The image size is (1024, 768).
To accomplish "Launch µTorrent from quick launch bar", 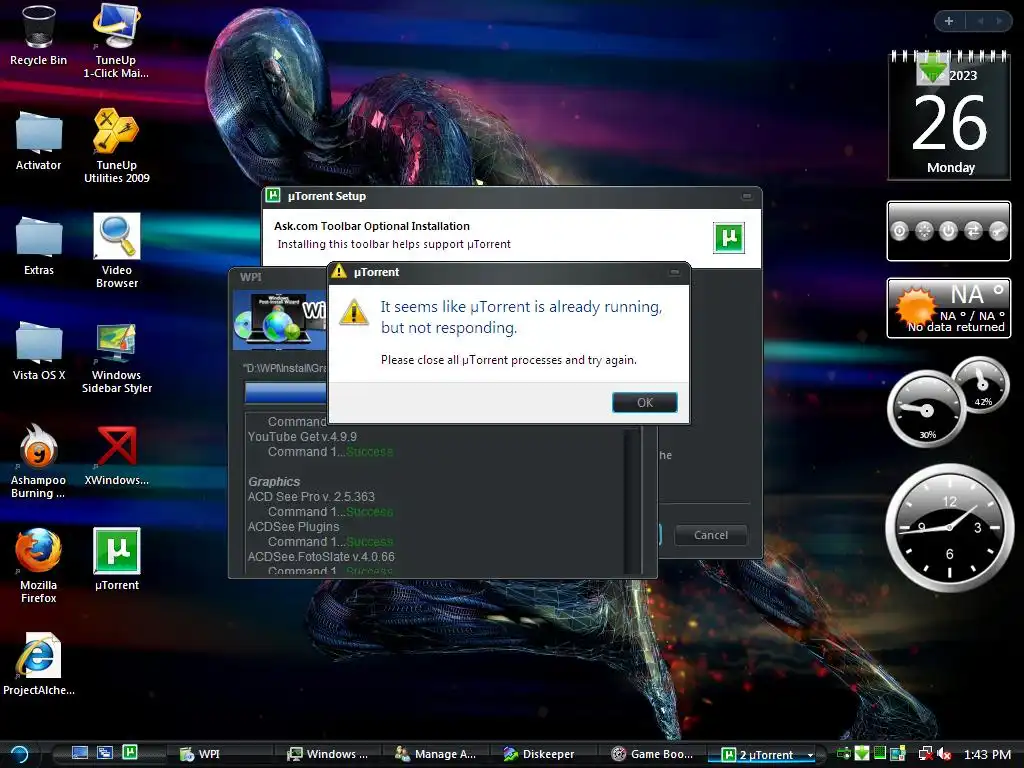I will (x=130, y=752).
